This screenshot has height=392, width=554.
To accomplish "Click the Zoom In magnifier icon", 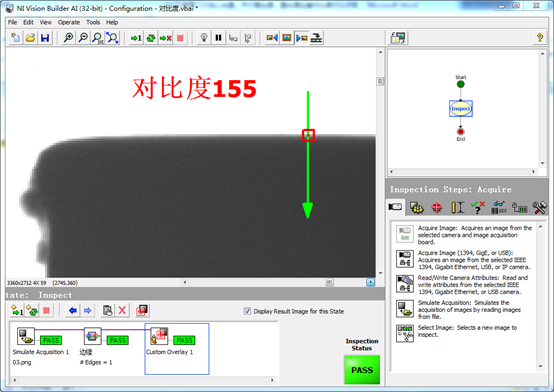I will [x=68, y=38].
